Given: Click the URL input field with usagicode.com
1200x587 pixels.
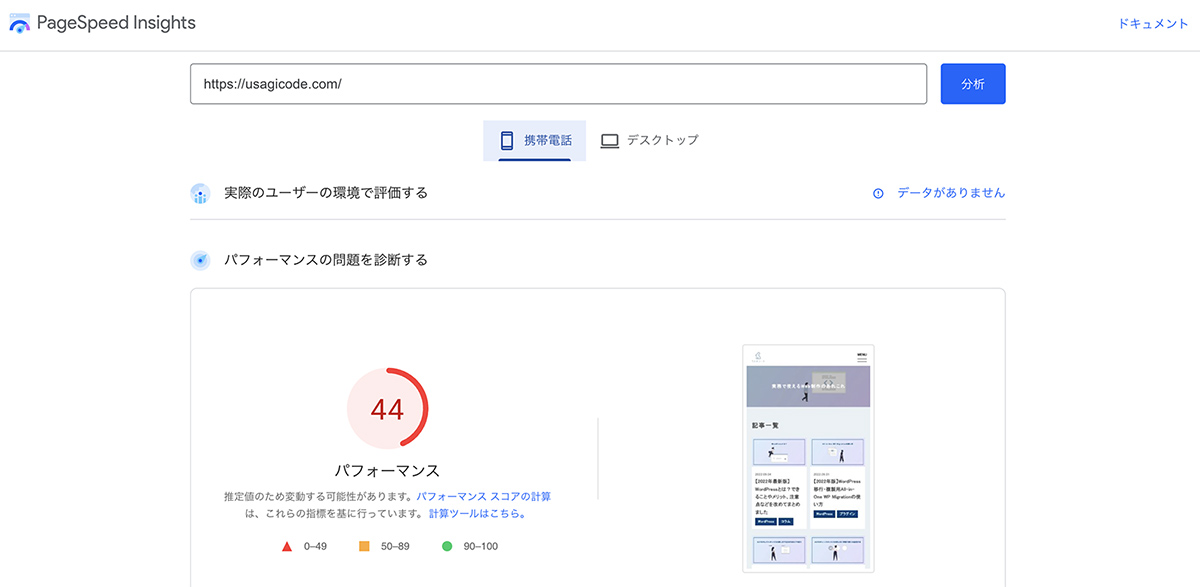Looking at the screenshot, I should (x=559, y=84).
